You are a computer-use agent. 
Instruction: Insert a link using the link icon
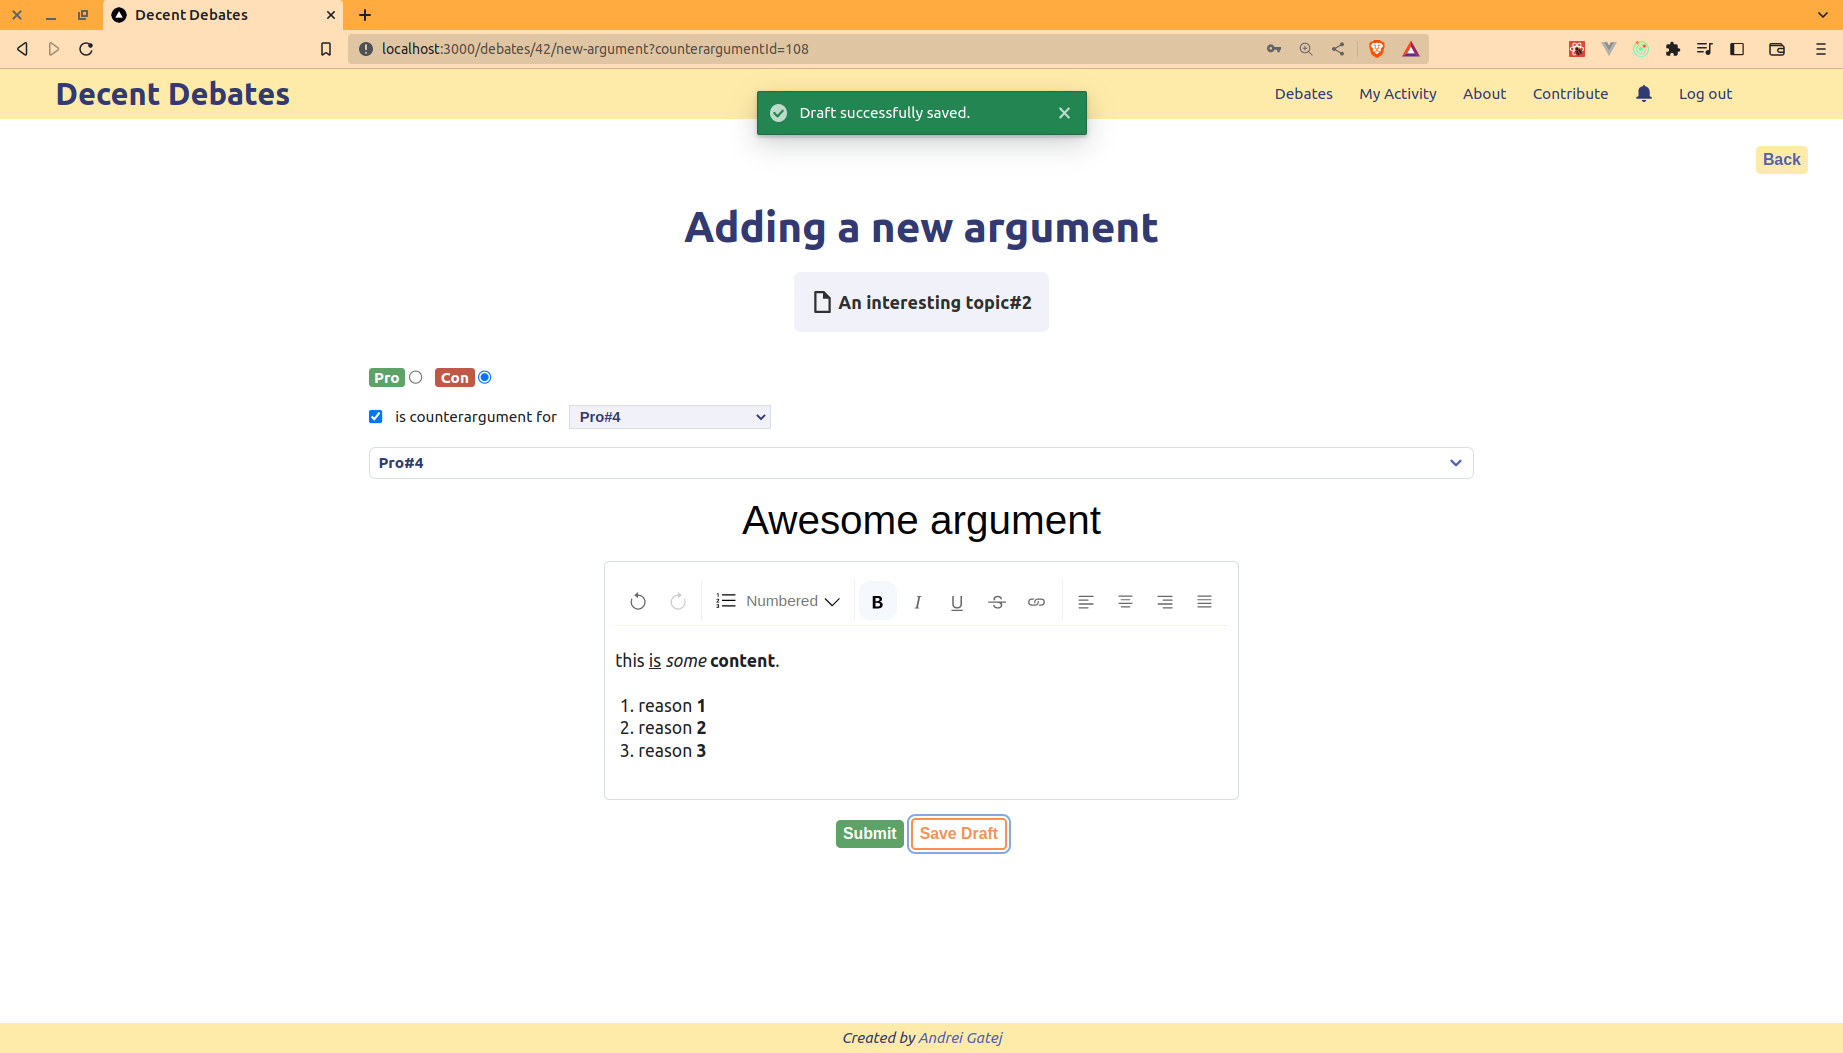(x=1036, y=601)
